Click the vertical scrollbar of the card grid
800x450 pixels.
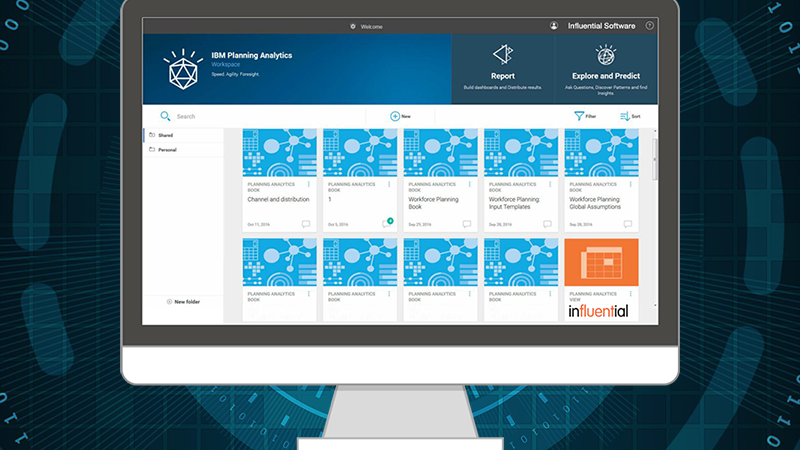655,159
